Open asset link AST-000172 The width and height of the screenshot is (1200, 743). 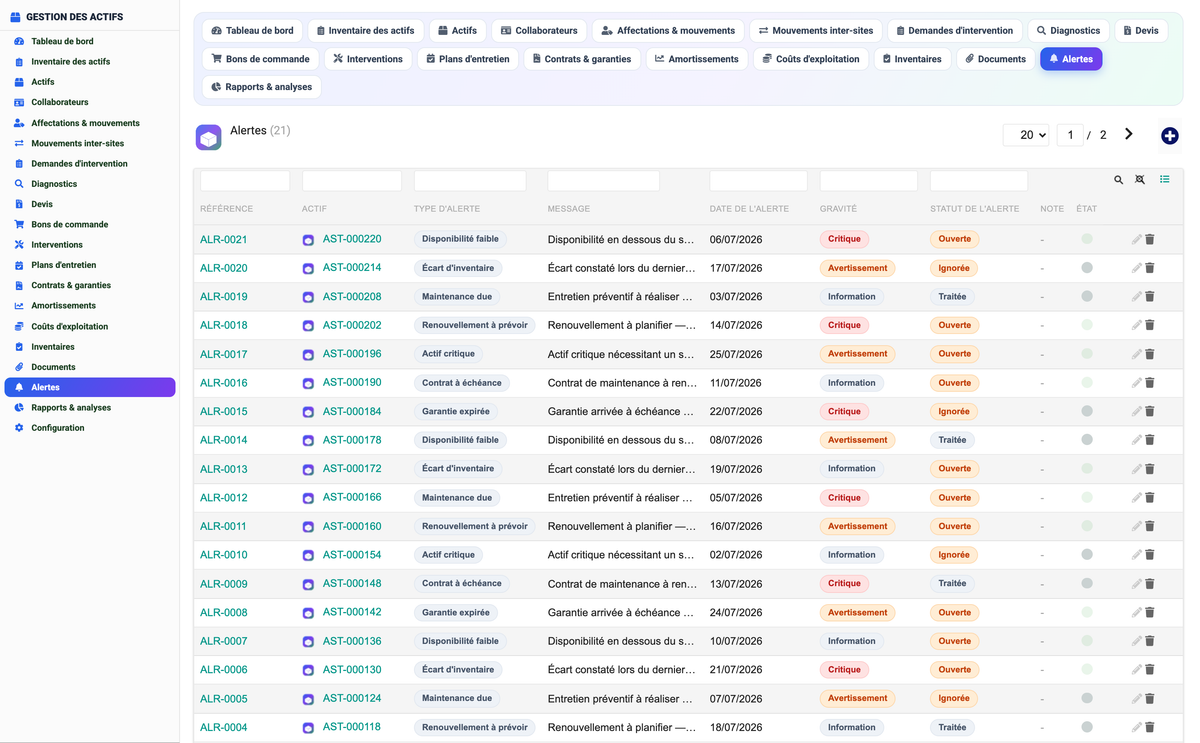tap(352, 469)
